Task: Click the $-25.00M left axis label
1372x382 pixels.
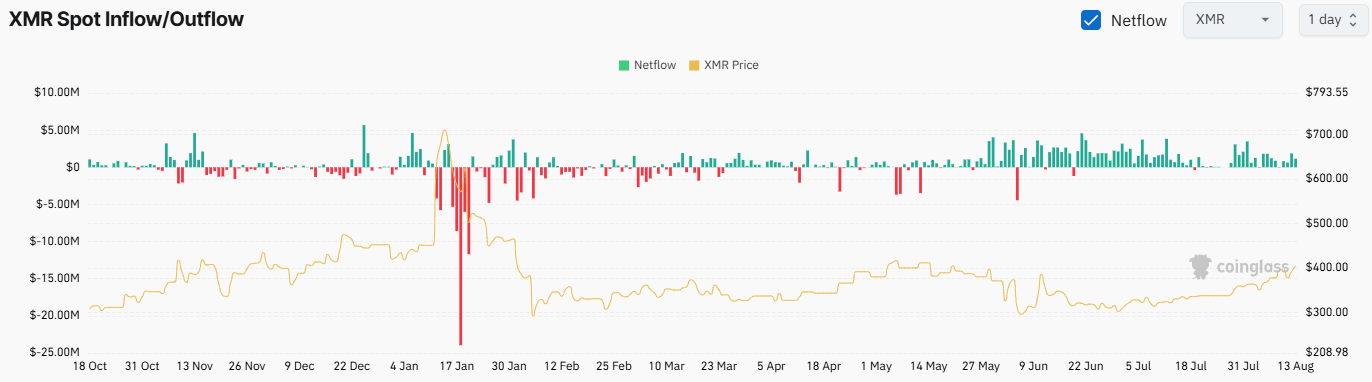Action: click(55, 352)
